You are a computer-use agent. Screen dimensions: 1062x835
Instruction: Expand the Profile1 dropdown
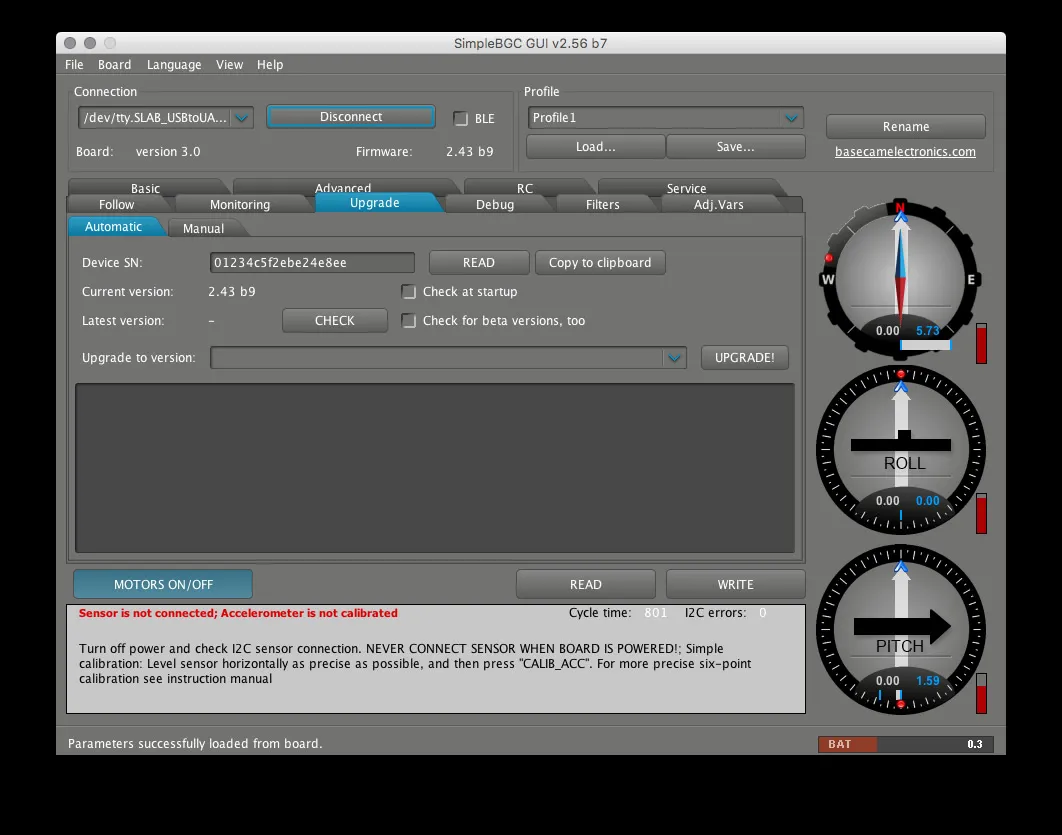tap(666, 118)
